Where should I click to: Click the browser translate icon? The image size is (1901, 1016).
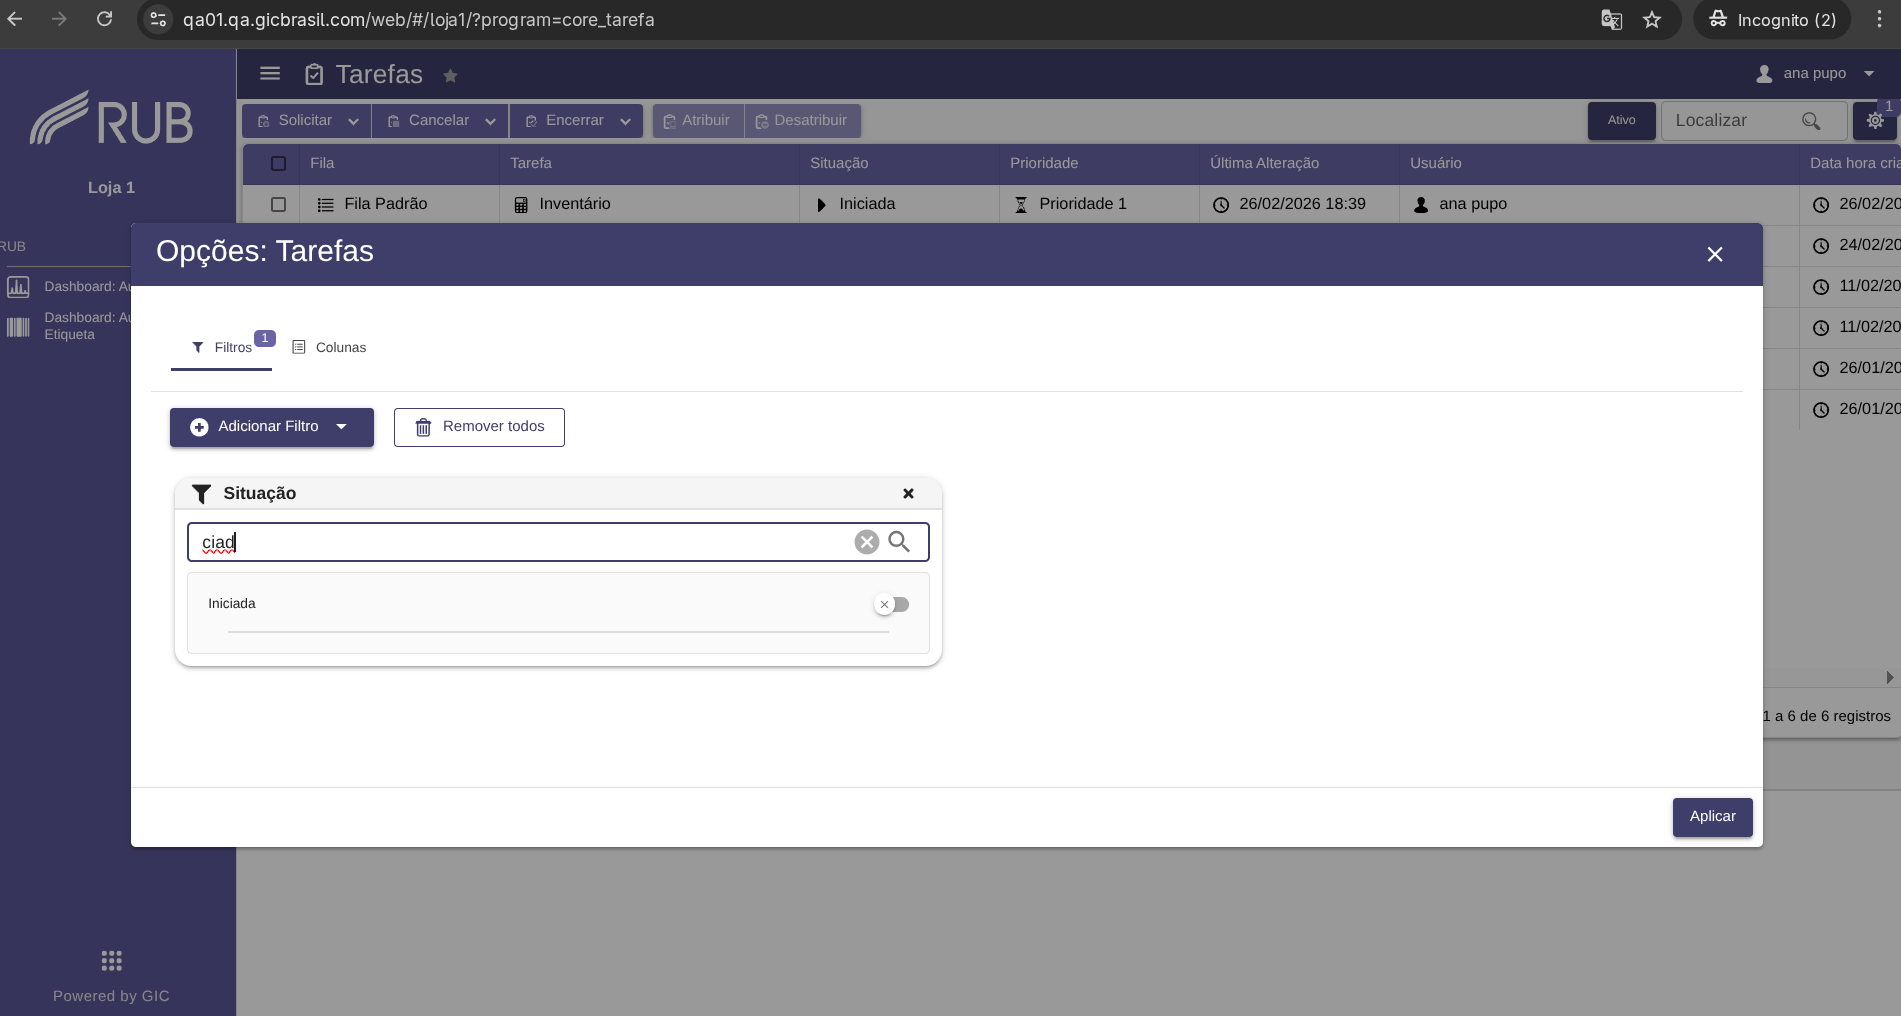pyautogui.click(x=1611, y=20)
